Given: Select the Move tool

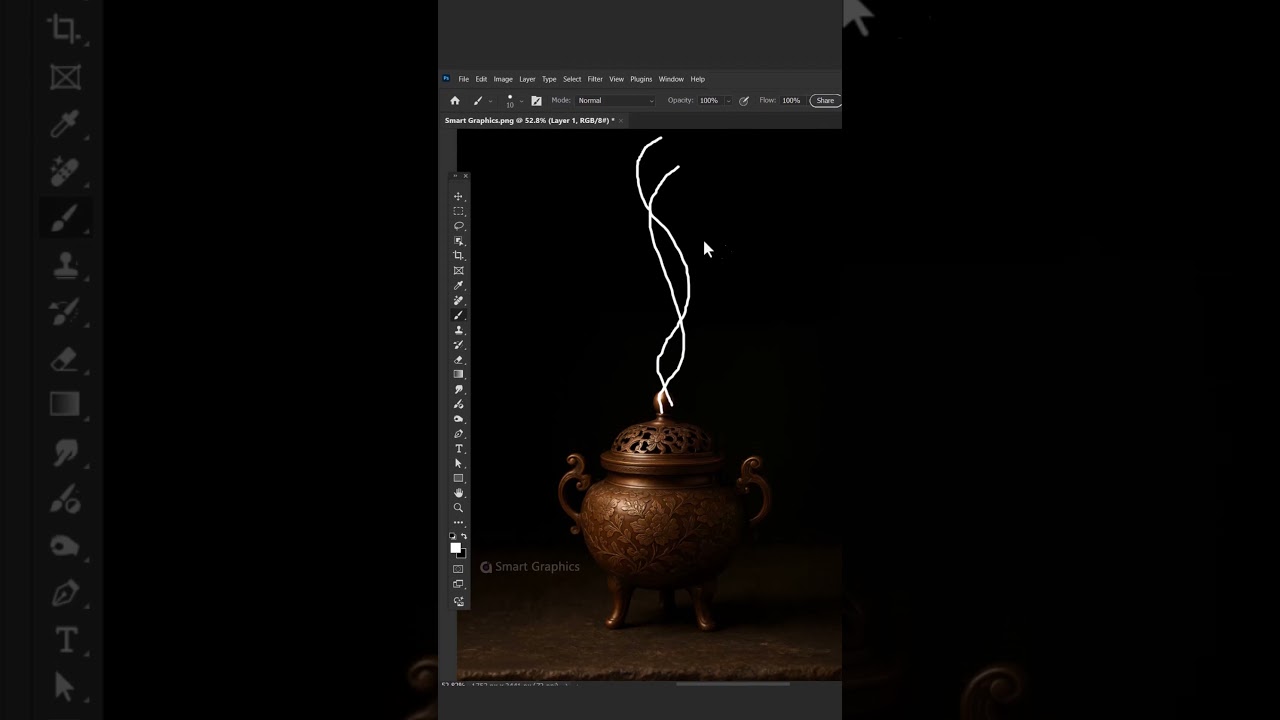Looking at the screenshot, I should tap(459, 197).
